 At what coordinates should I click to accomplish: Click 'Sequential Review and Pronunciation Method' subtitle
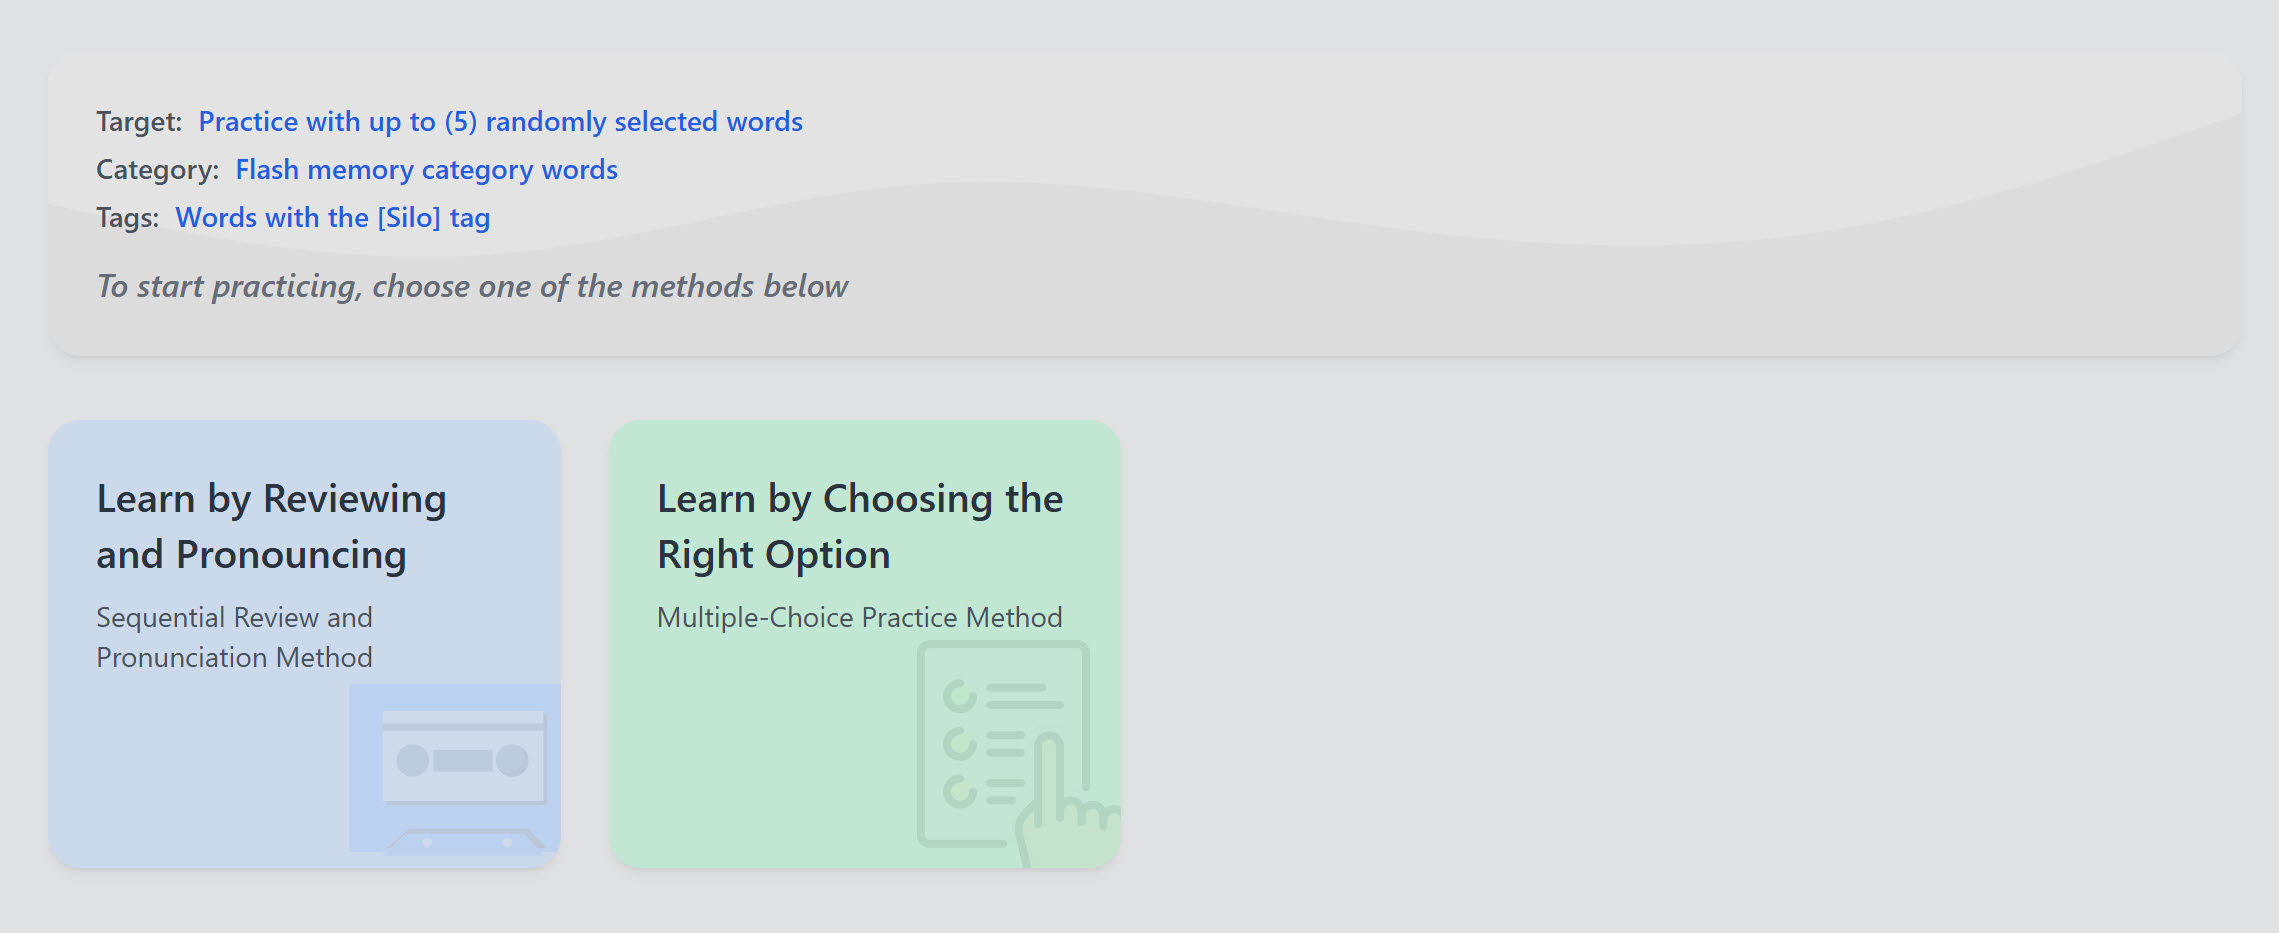(234, 637)
